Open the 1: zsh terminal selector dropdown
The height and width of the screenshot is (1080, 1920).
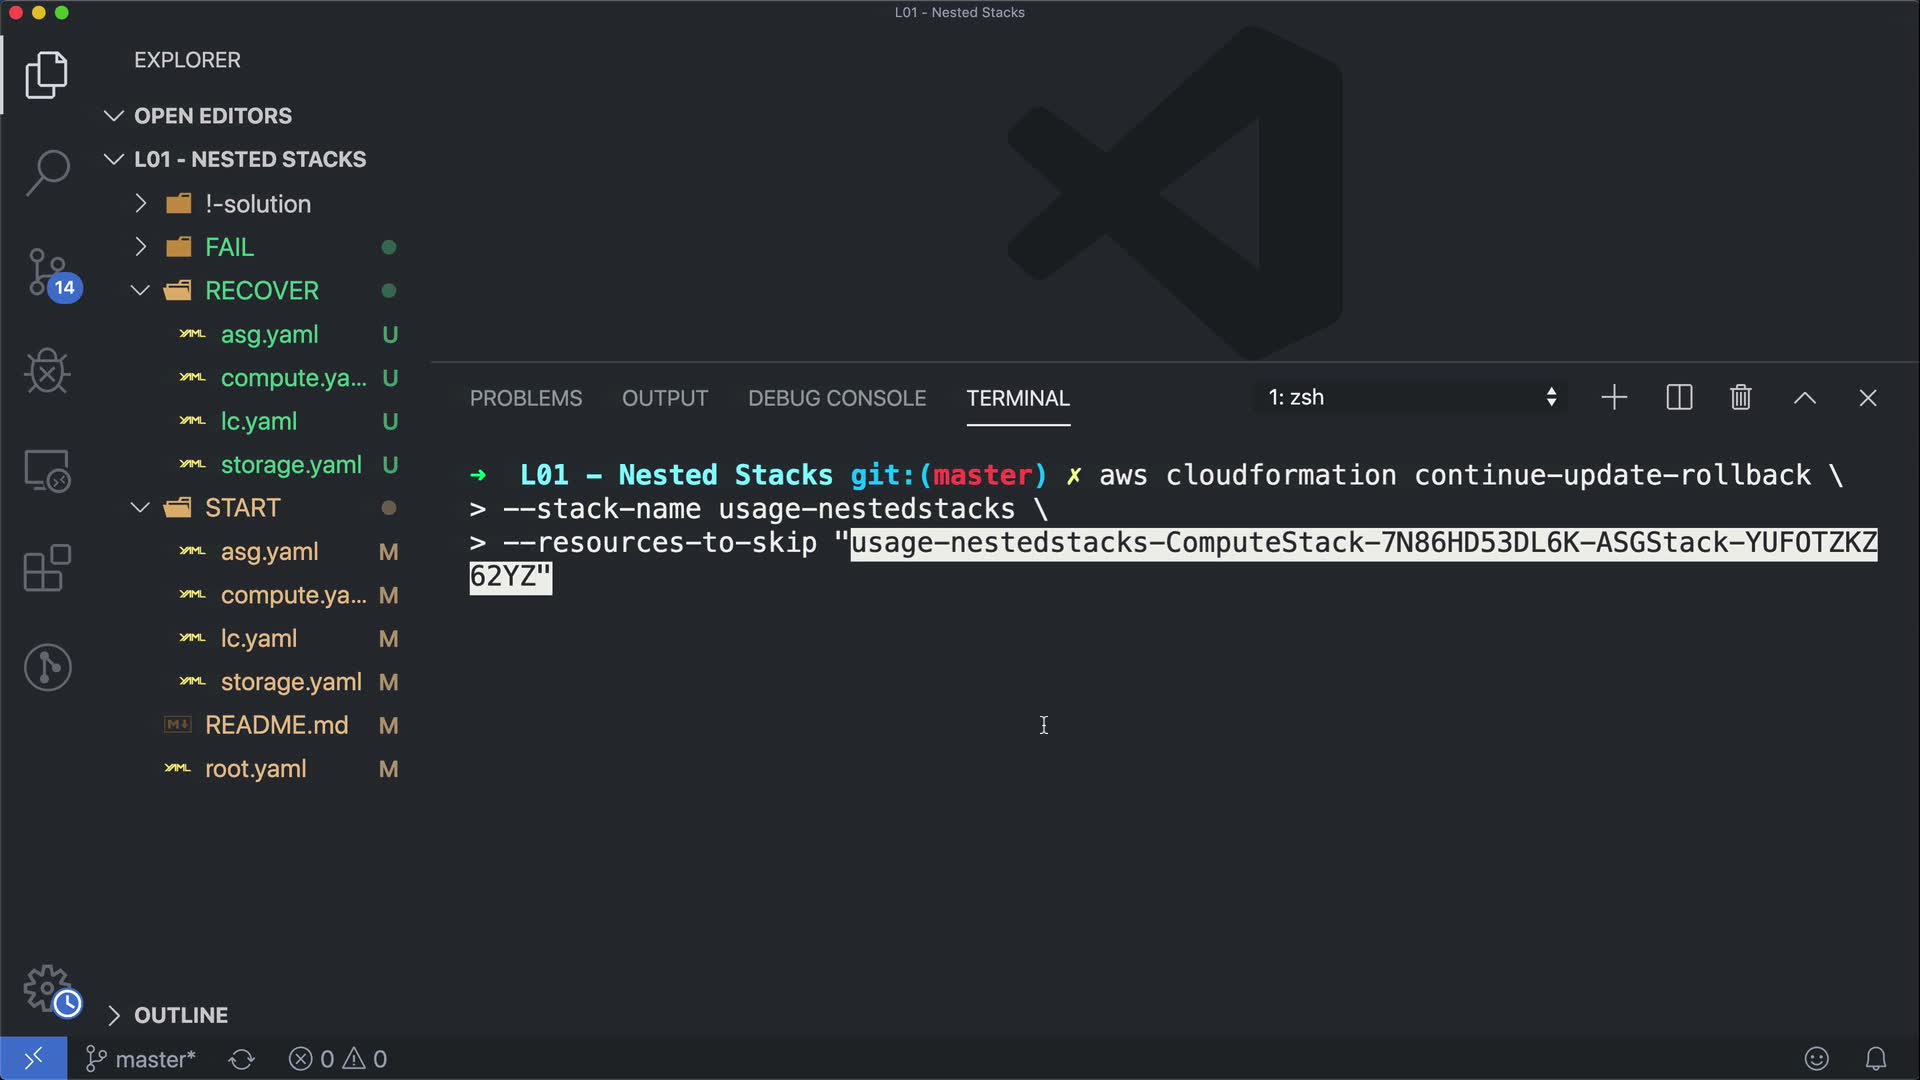point(1410,398)
